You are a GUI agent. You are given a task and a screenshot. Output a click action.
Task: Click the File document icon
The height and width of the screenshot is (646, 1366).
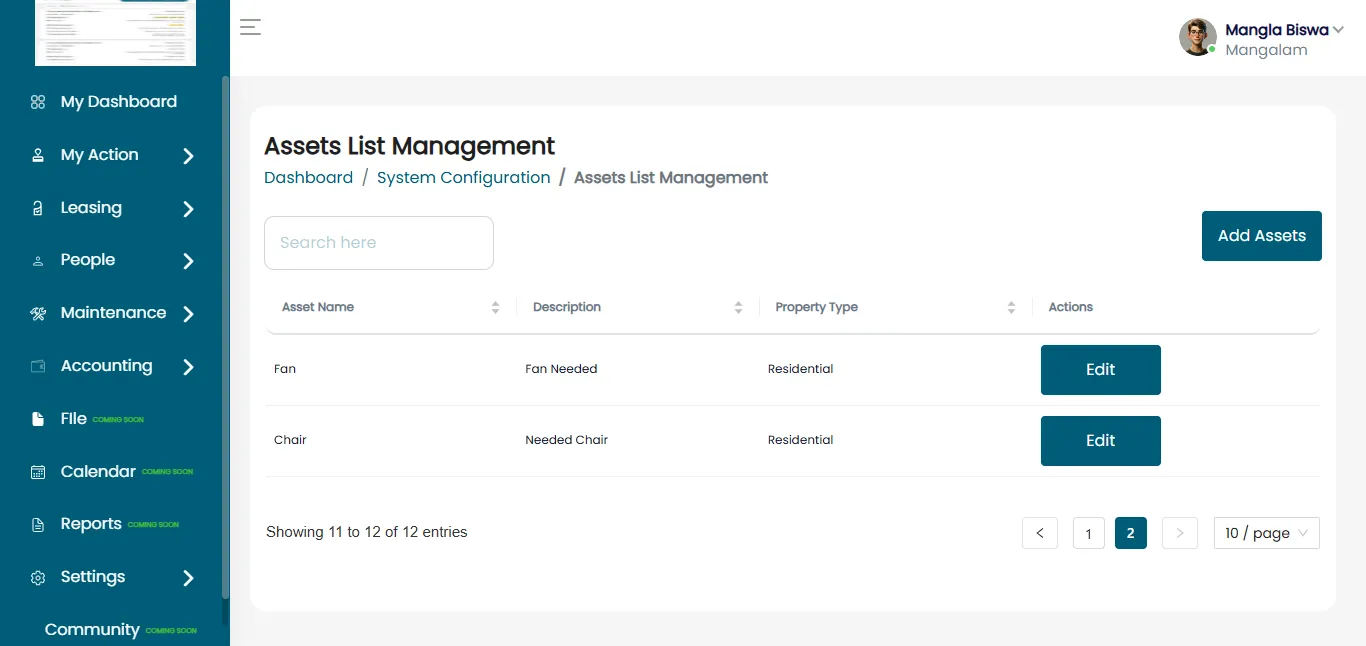coord(38,419)
